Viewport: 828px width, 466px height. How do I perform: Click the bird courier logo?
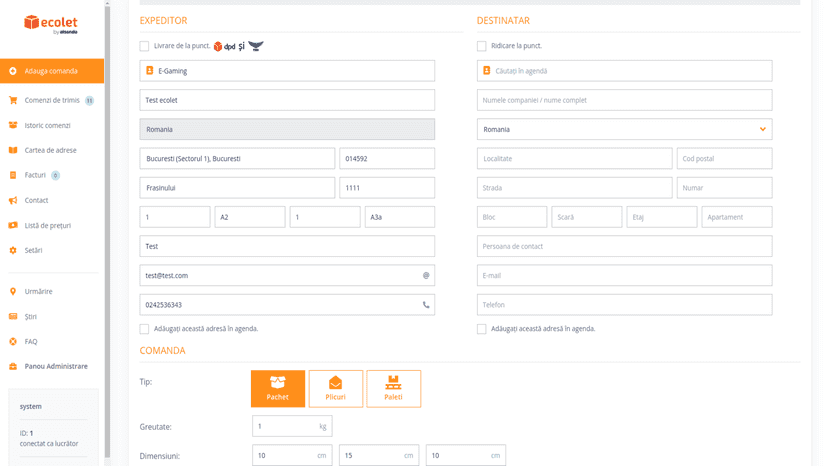256,46
